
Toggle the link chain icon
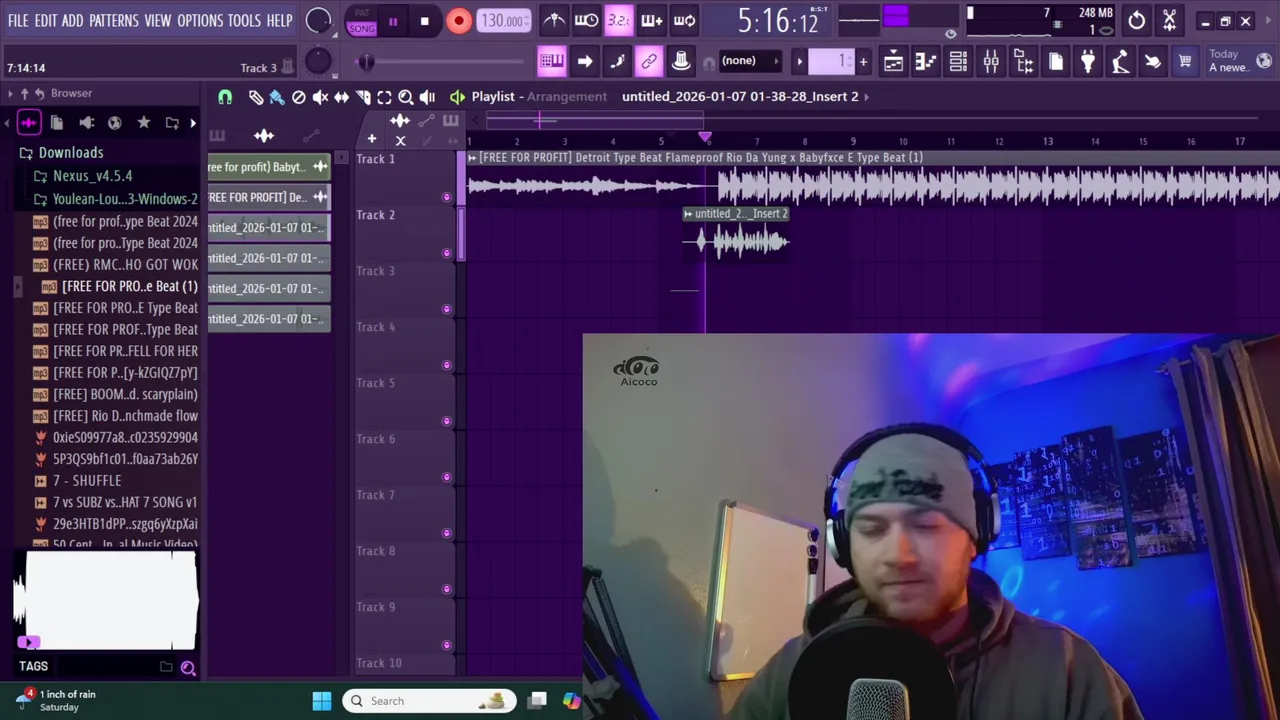[649, 61]
